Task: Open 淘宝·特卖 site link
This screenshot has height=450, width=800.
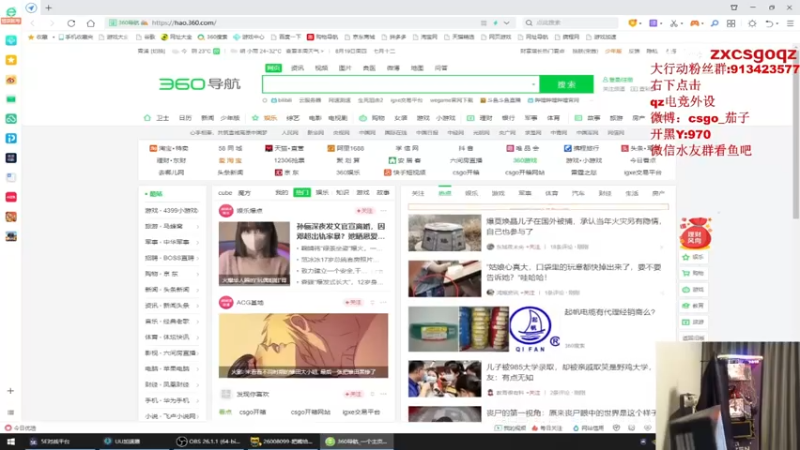Action: point(169,148)
